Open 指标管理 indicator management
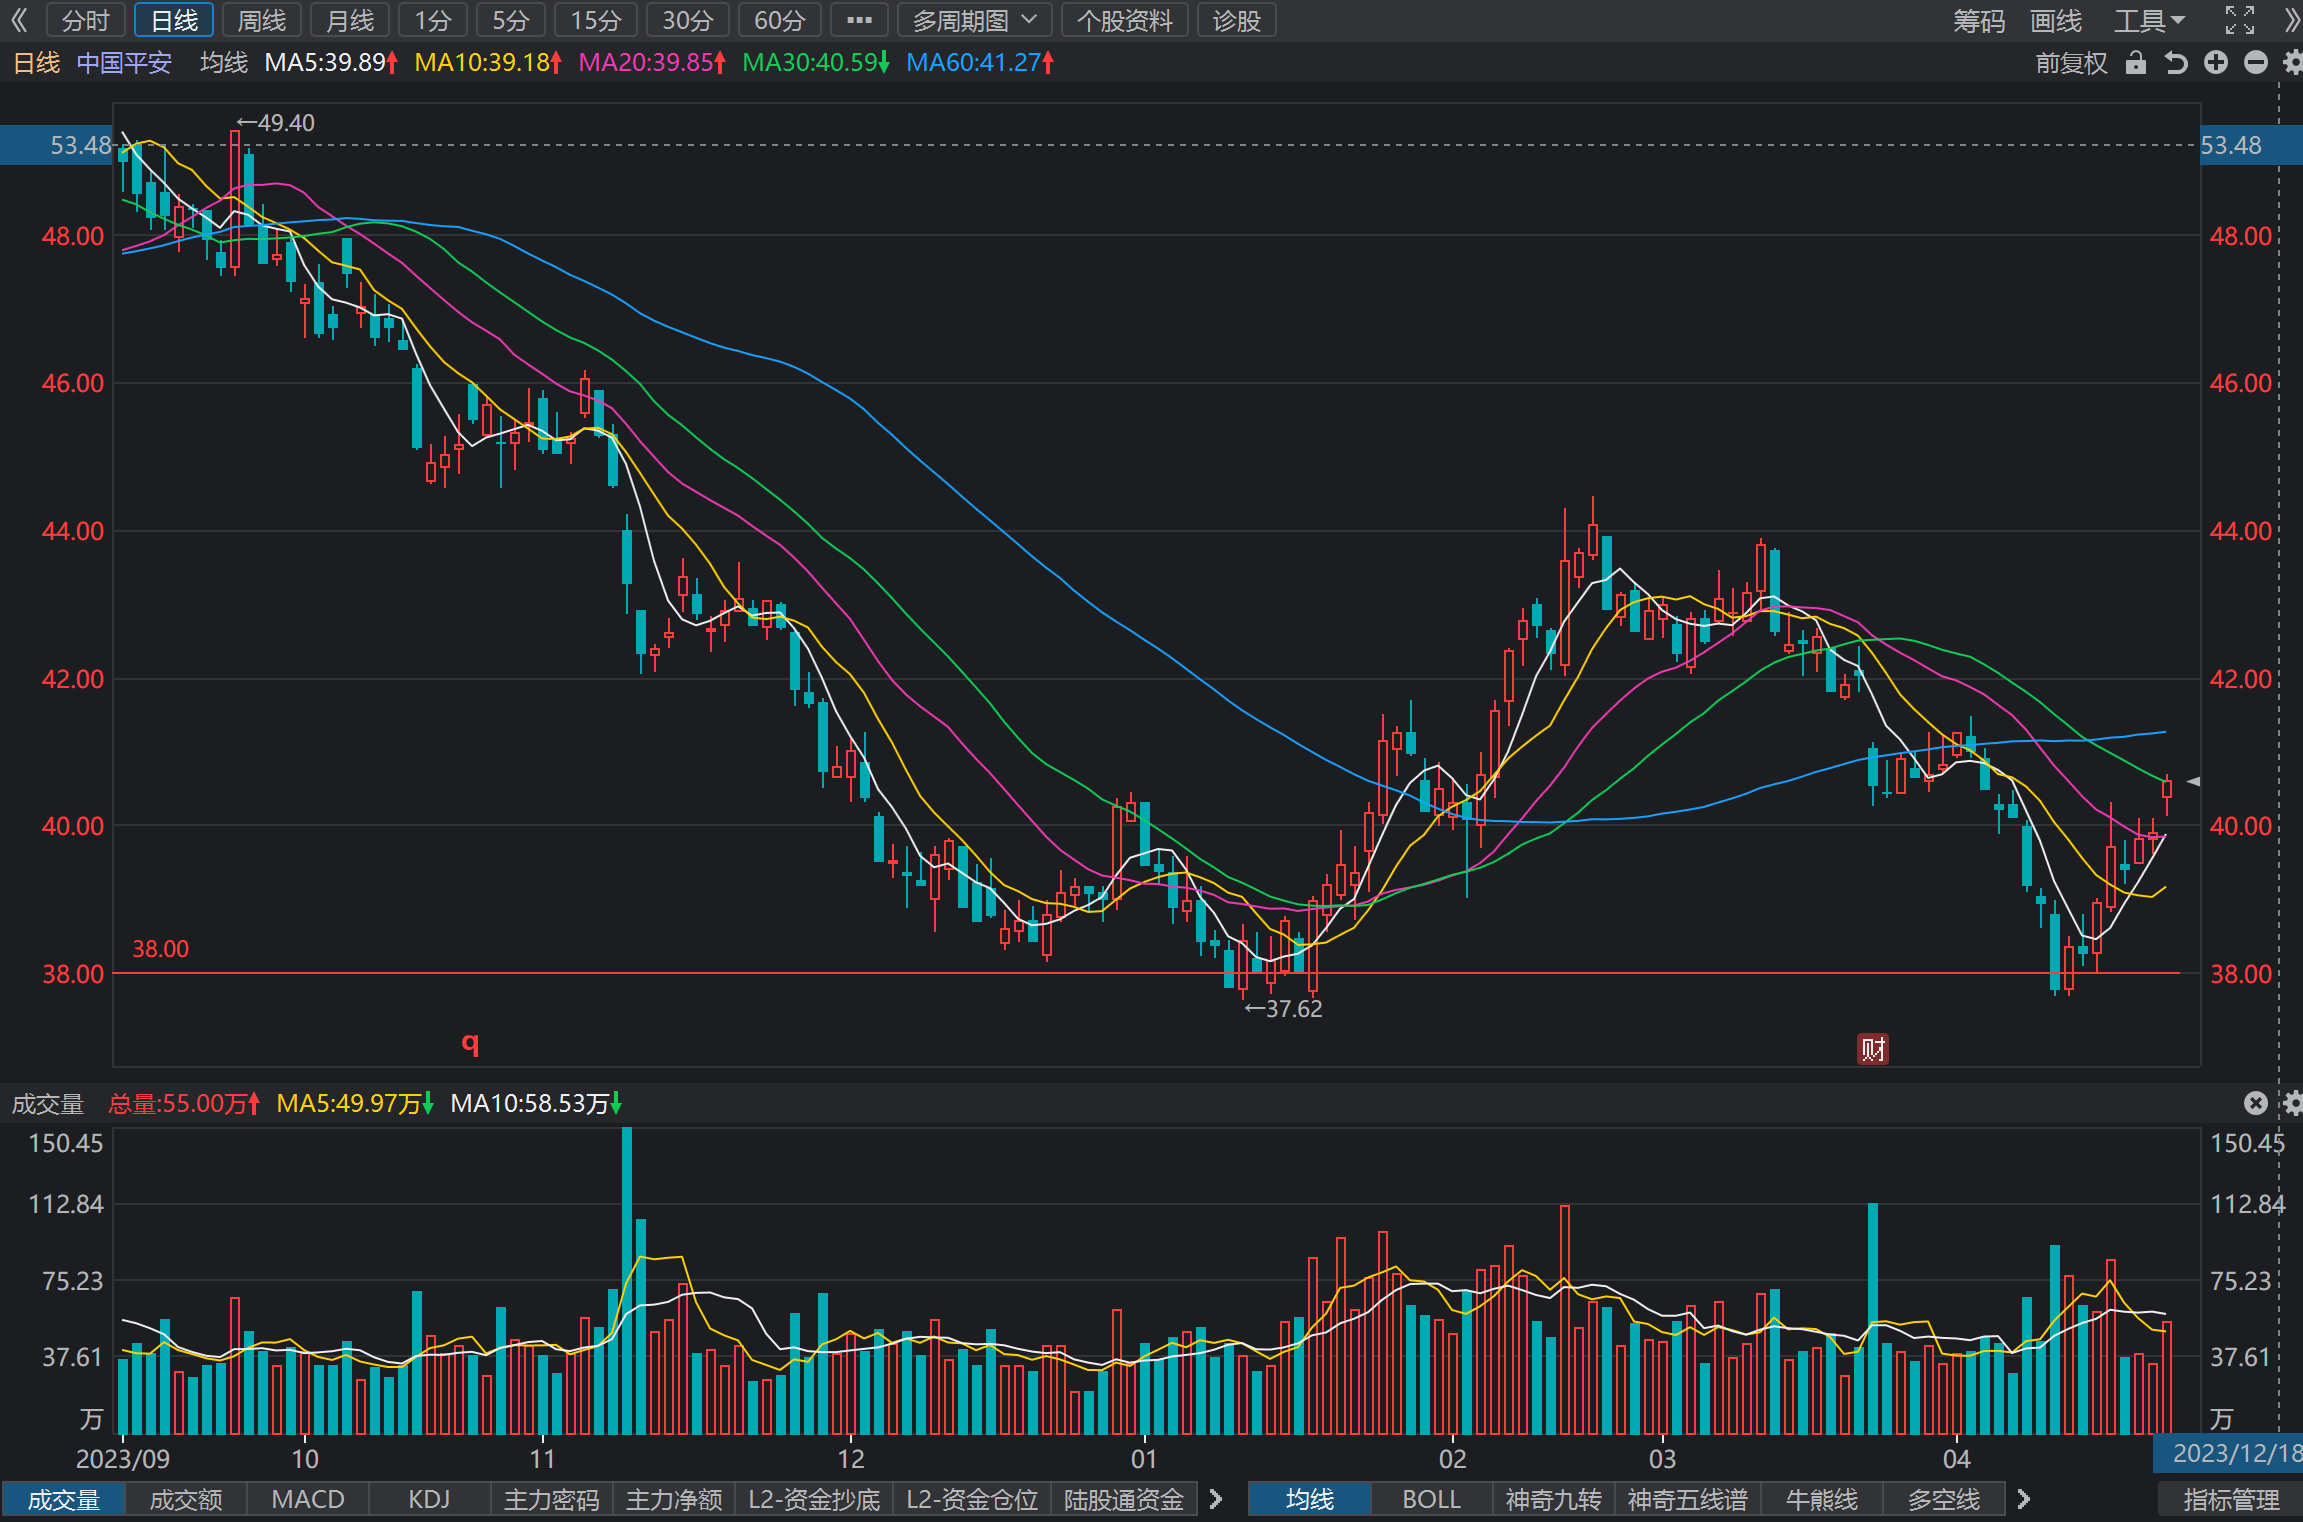 (2231, 1499)
